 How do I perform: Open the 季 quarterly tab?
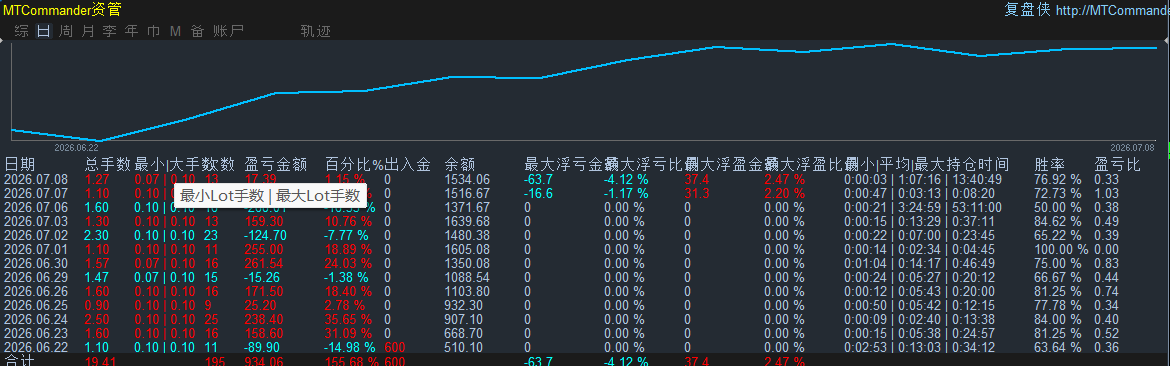110,31
